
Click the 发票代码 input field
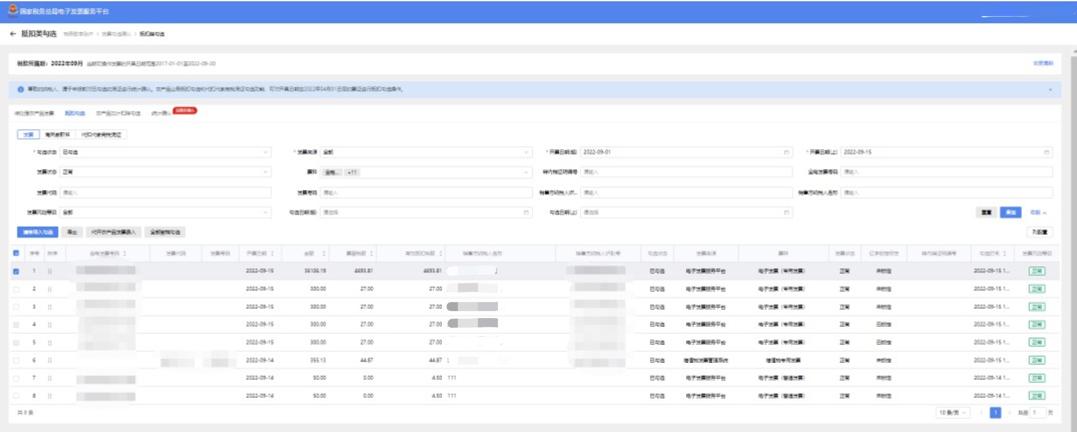165,192
